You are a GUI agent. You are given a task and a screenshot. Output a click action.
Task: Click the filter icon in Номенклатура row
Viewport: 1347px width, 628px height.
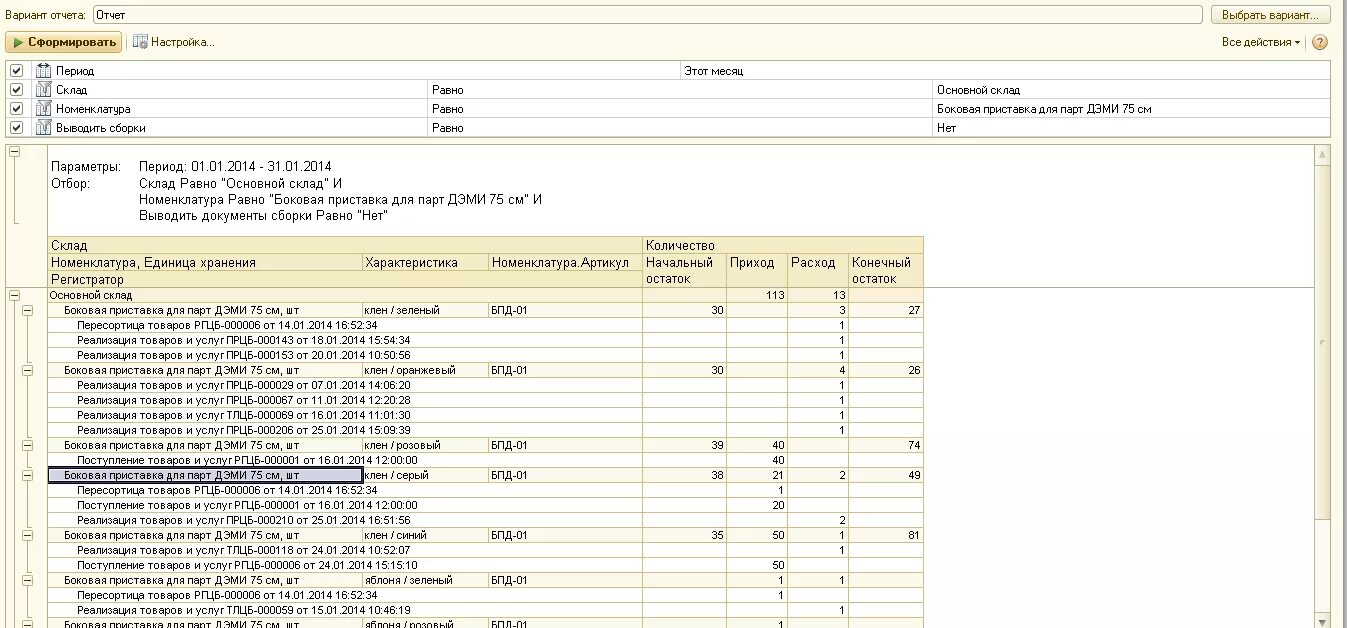click(43, 109)
